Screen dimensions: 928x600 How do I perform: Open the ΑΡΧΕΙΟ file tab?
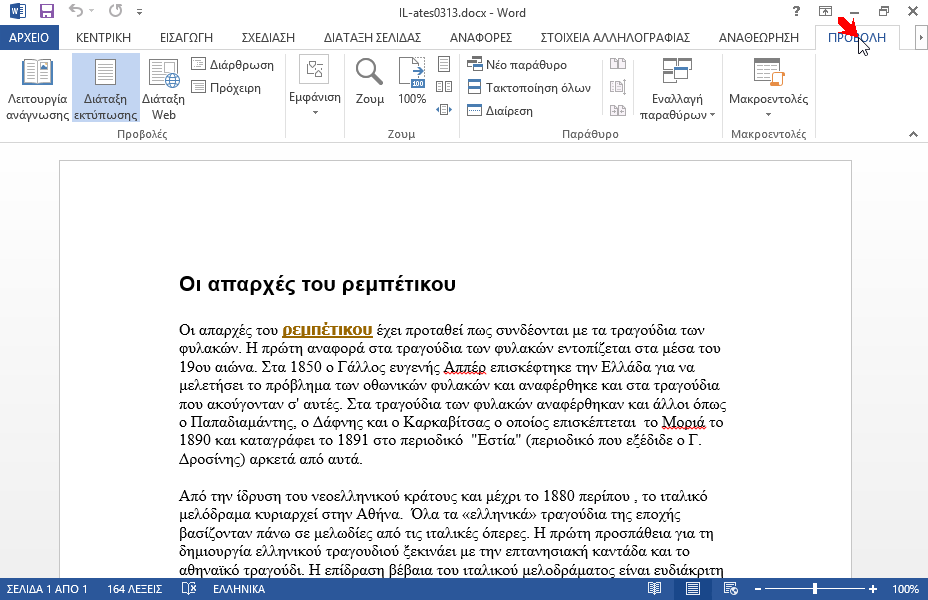29,37
